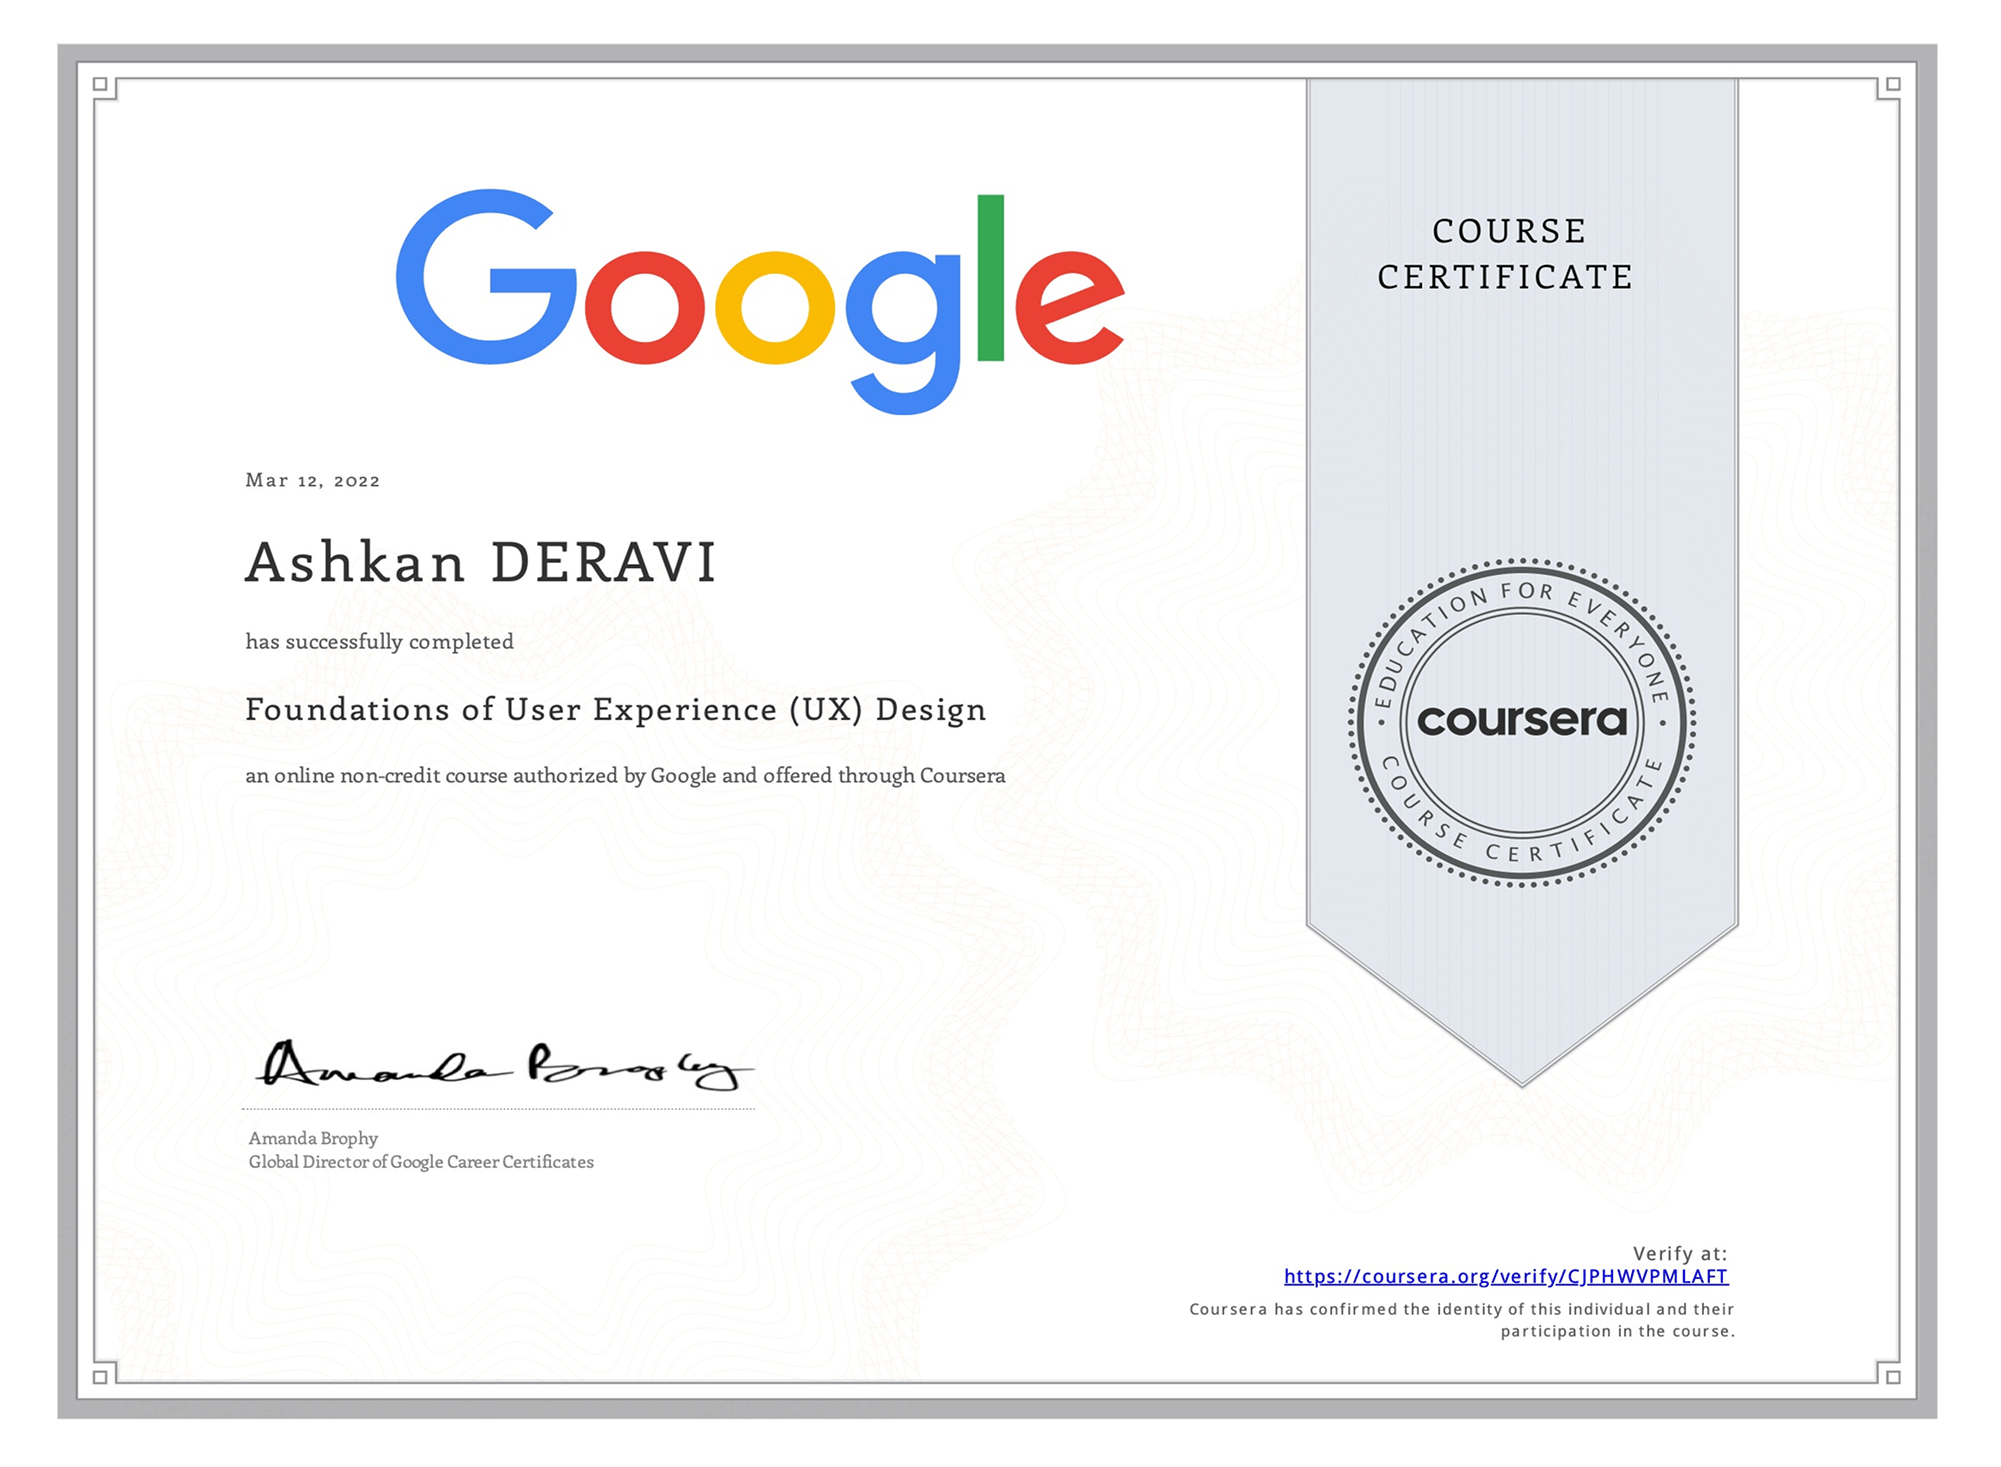Click the Amanda Brophy signature
This screenshot has height=1467, width=2001.
pos(503,1067)
